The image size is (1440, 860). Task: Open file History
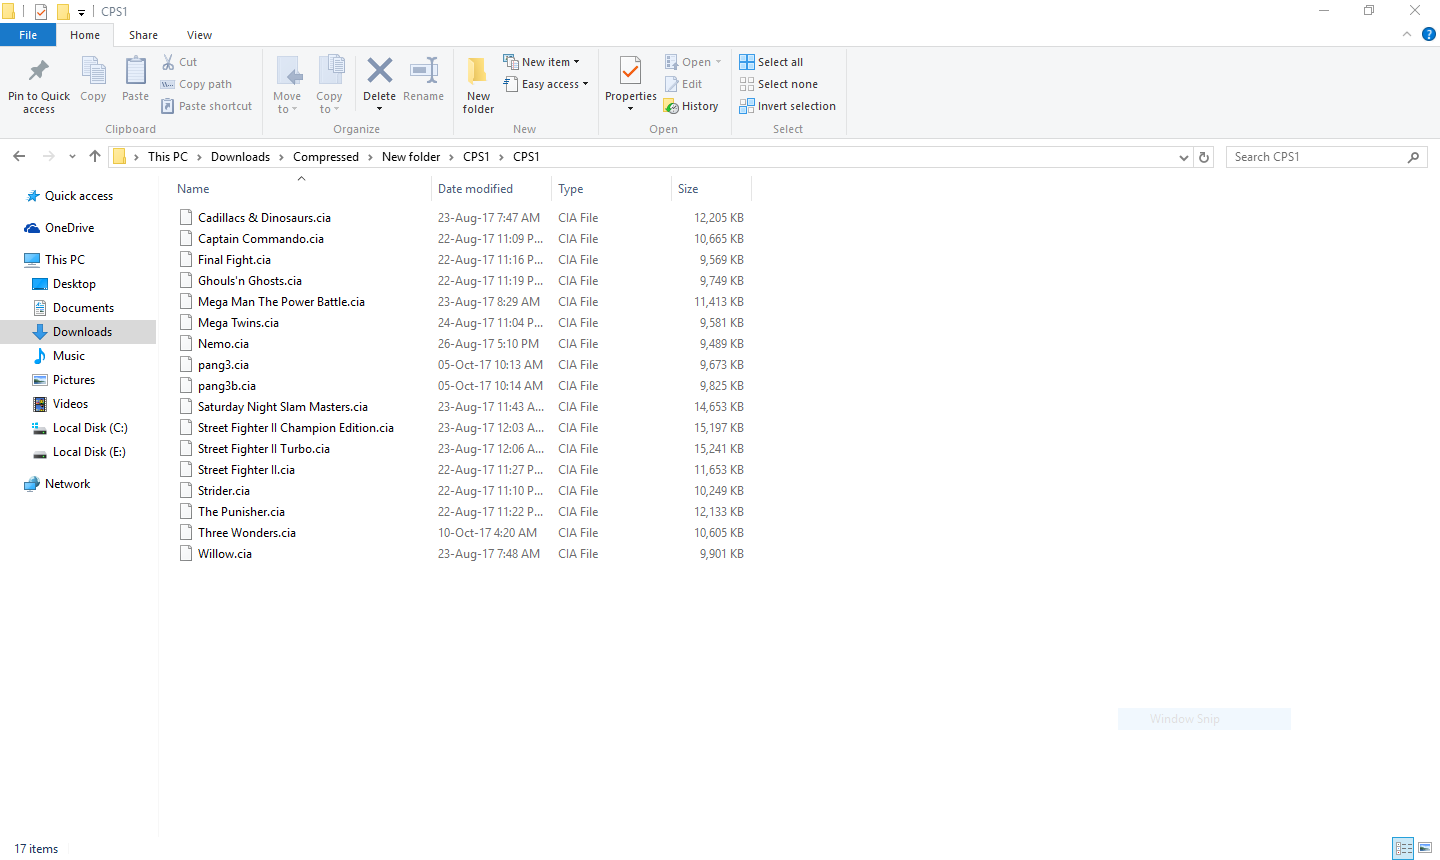click(x=691, y=106)
